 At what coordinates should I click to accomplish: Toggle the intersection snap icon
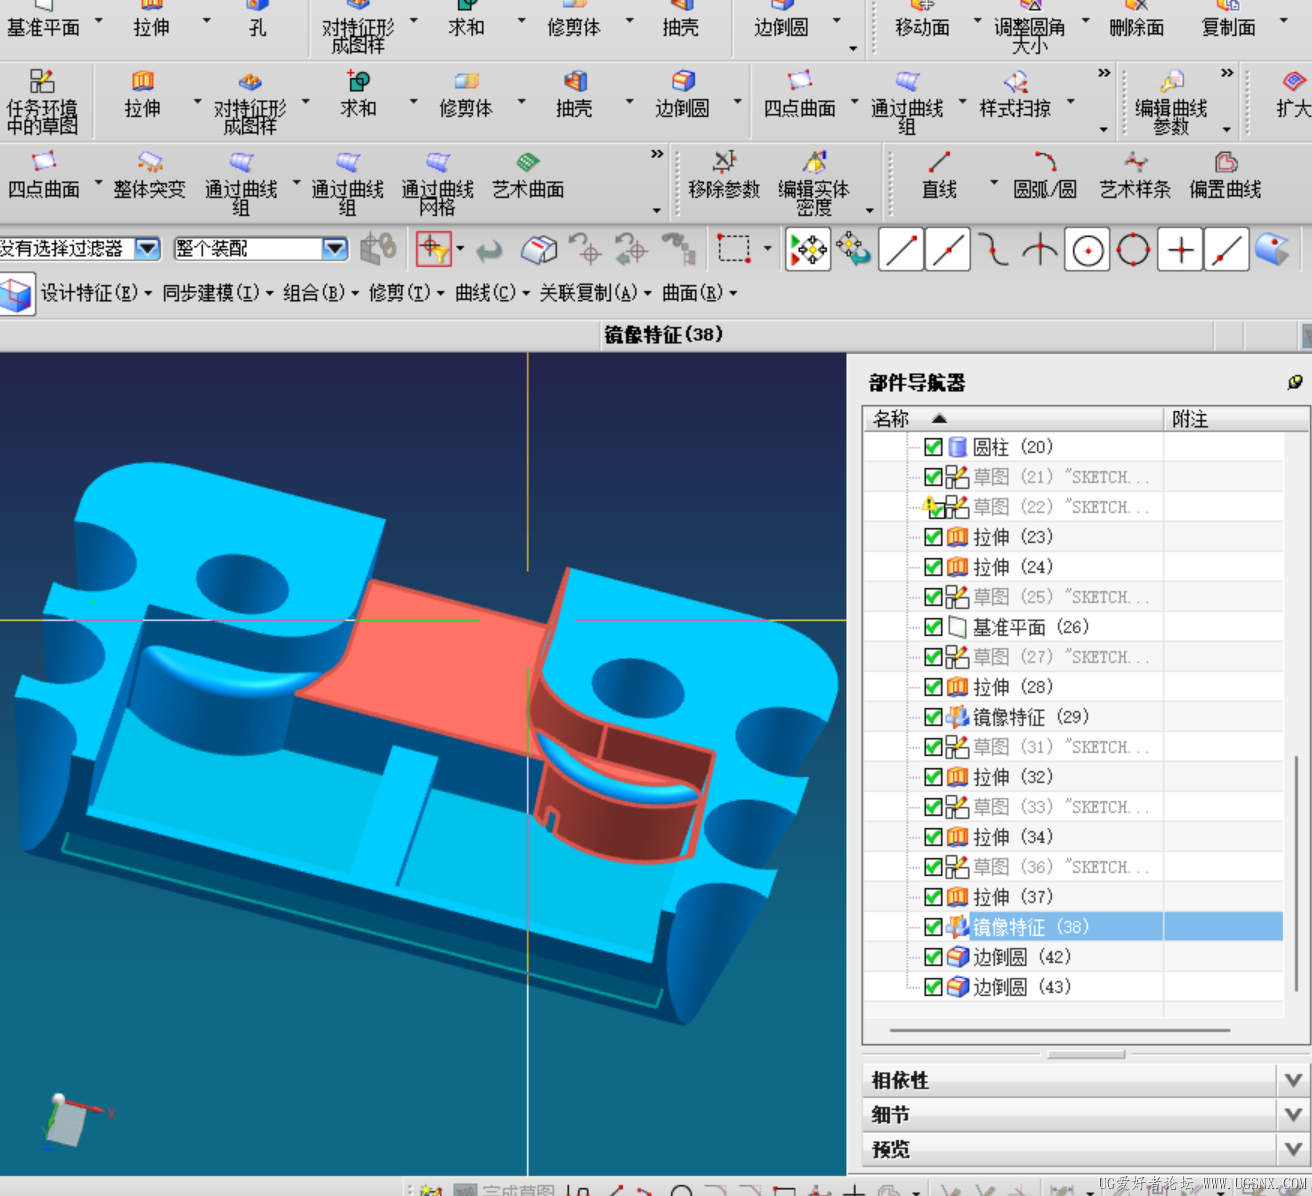[1040, 250]
